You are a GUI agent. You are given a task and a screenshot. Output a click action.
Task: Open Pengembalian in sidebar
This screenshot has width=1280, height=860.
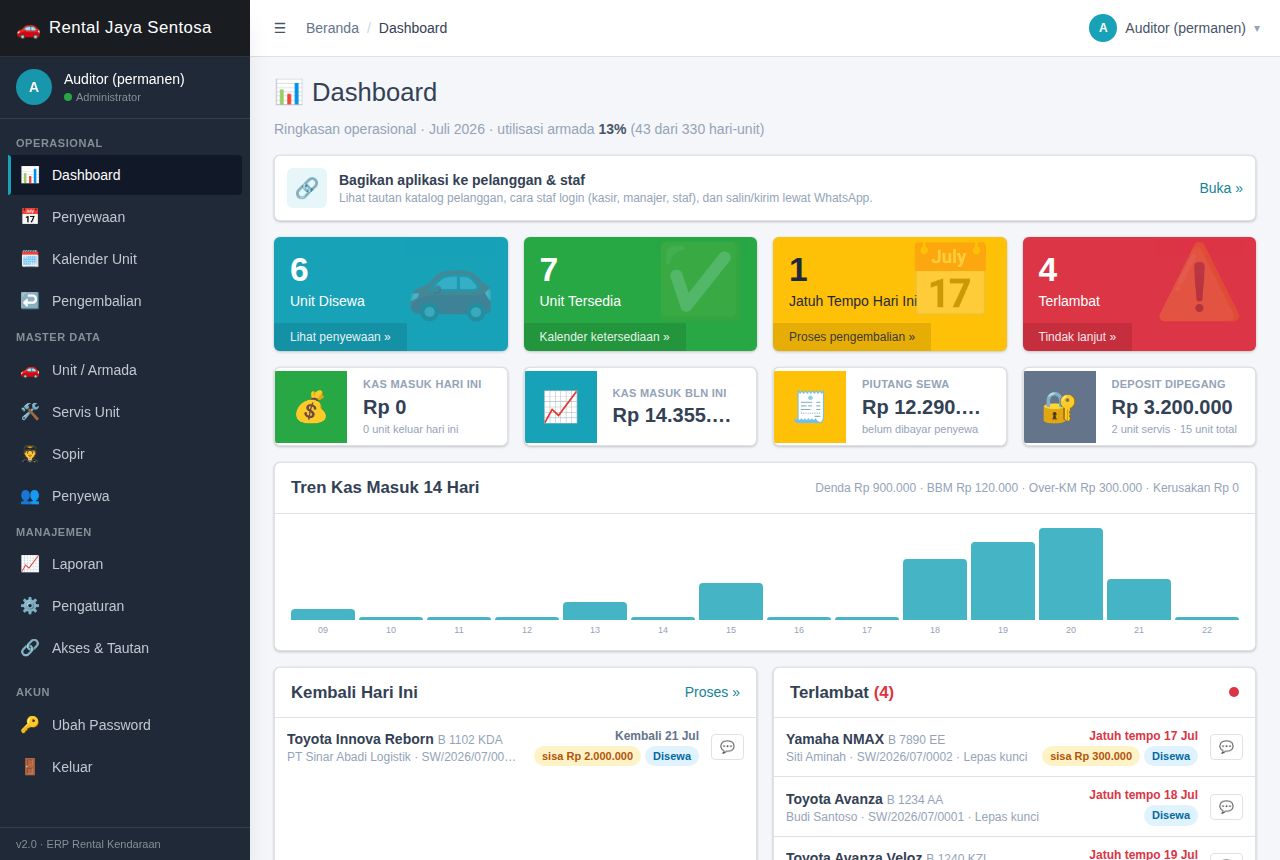pyautogui.click(x=125, y=301)
